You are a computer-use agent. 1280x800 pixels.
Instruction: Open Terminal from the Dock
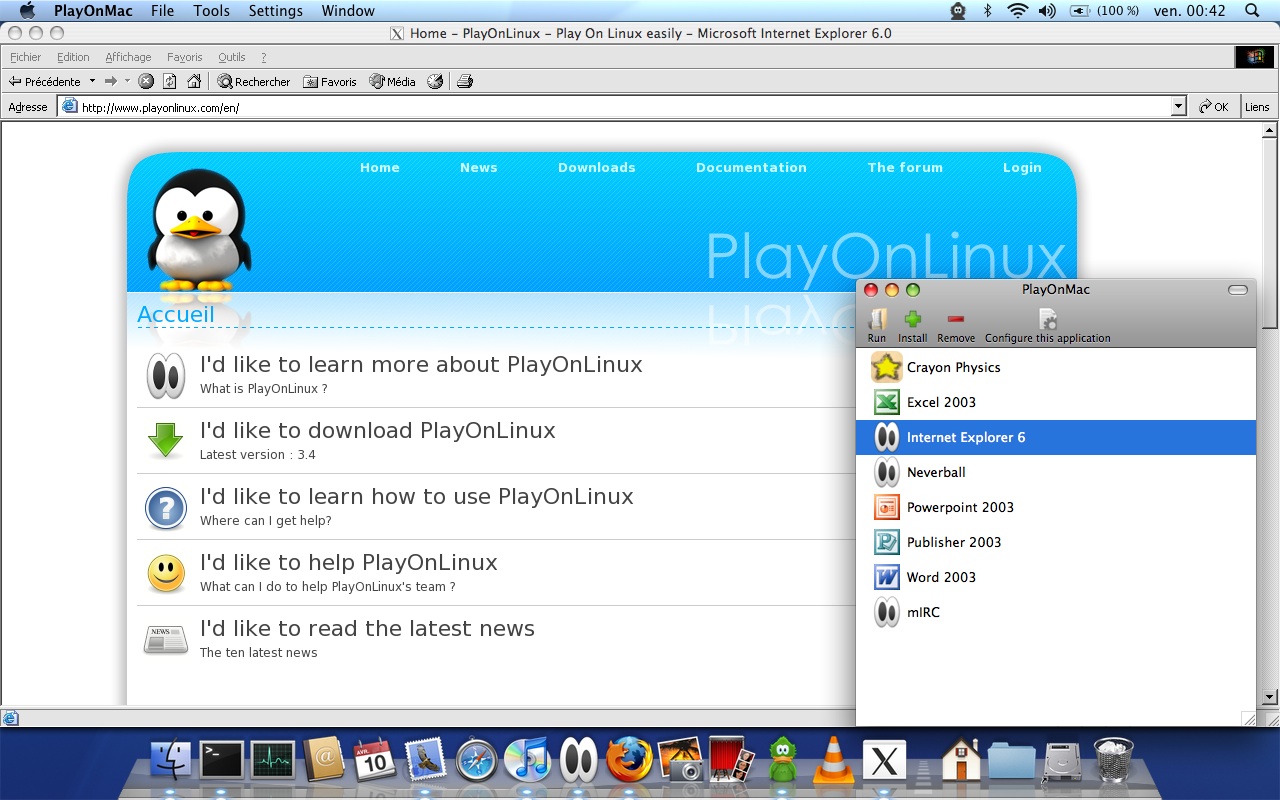coord(222,760)
